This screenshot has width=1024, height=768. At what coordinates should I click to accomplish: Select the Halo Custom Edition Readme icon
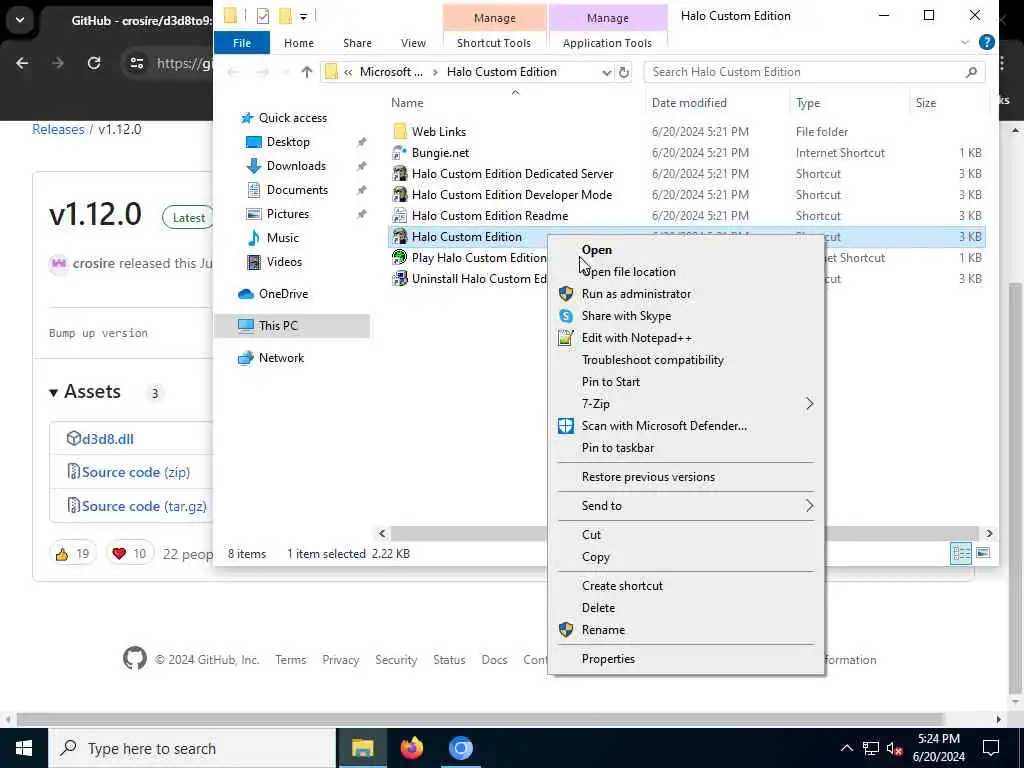coord(400,216)
